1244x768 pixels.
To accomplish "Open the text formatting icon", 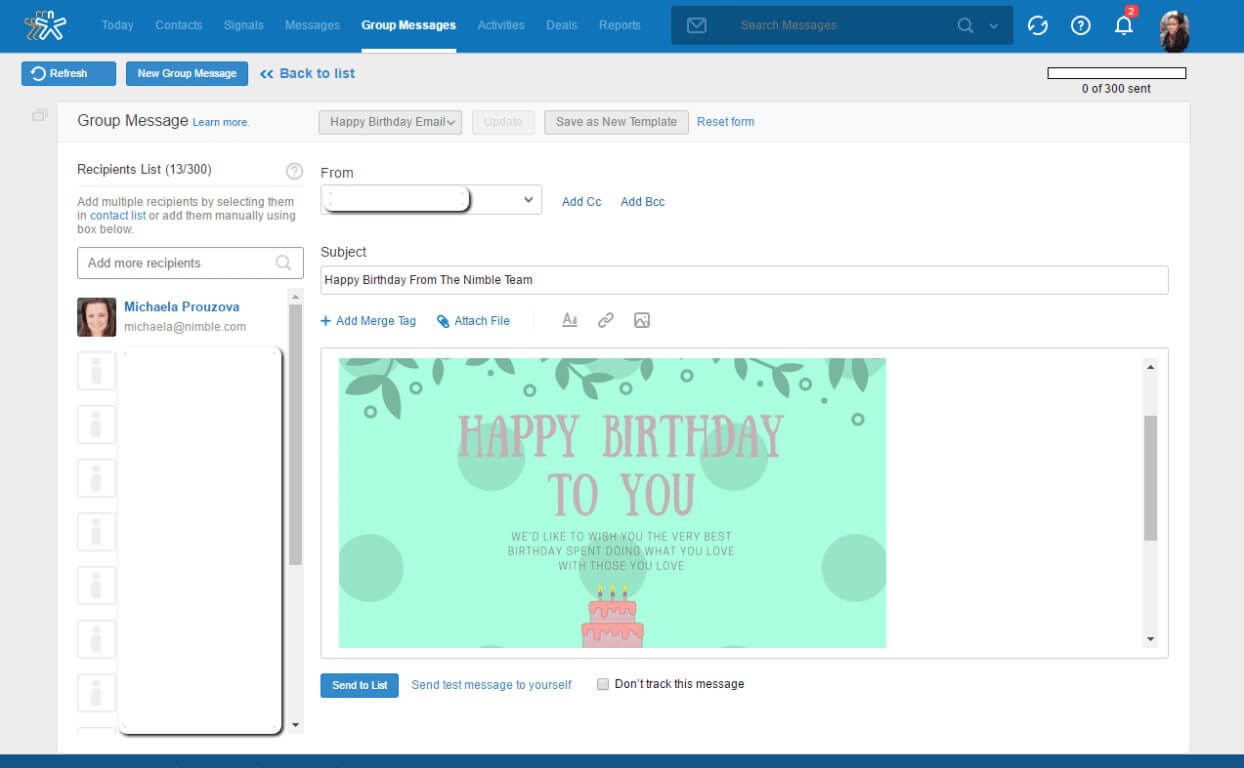I will pyautogui.click(x=569, y=320).
